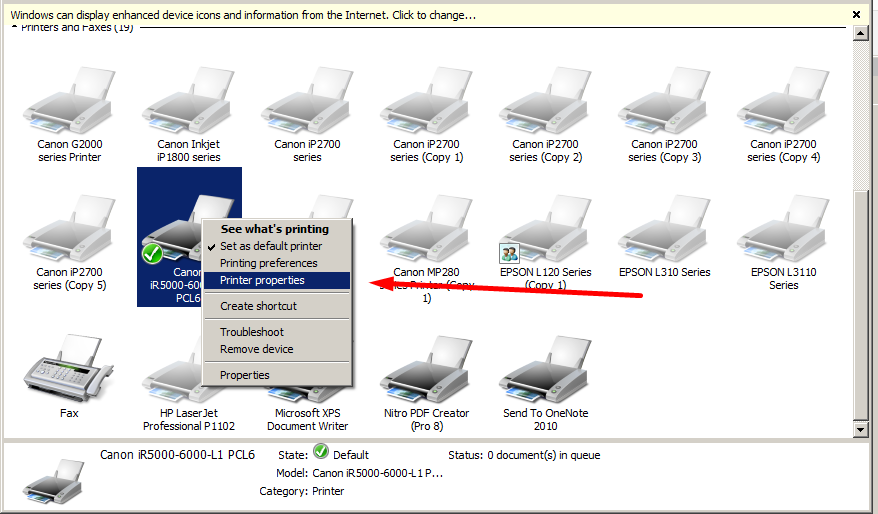This screenshot has height=514, width=878.
Task: Close the yellow information bar
Action: pyautogui.click(x=856, y=15)
